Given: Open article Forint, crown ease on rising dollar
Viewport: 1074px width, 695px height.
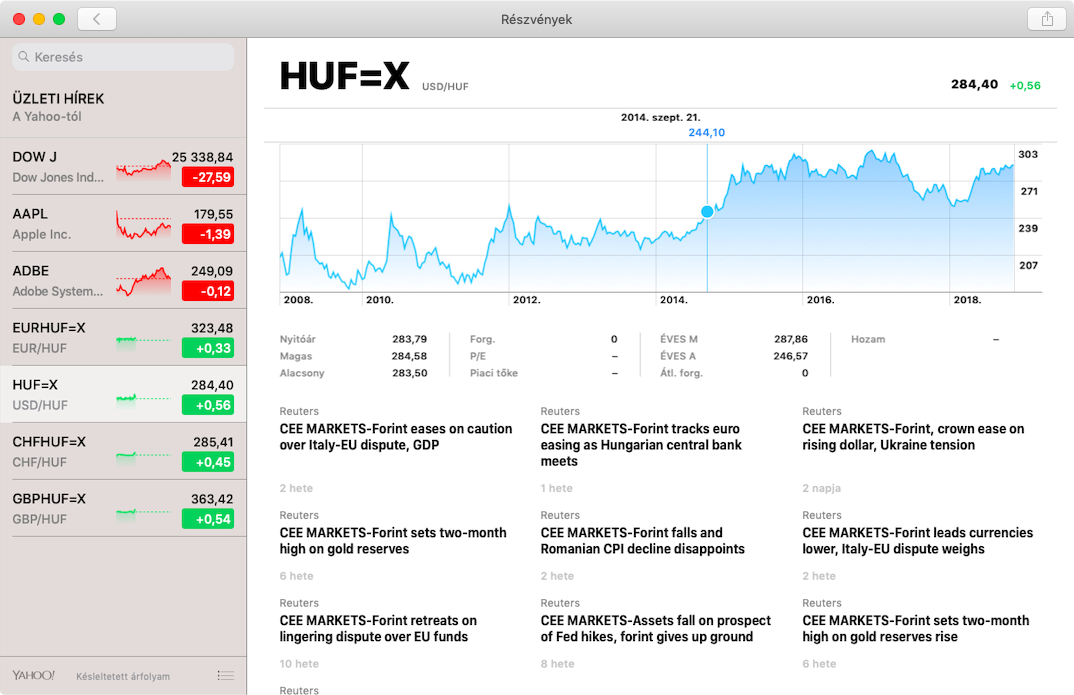Looking at the screenshot, I should (x=913, y=437).
